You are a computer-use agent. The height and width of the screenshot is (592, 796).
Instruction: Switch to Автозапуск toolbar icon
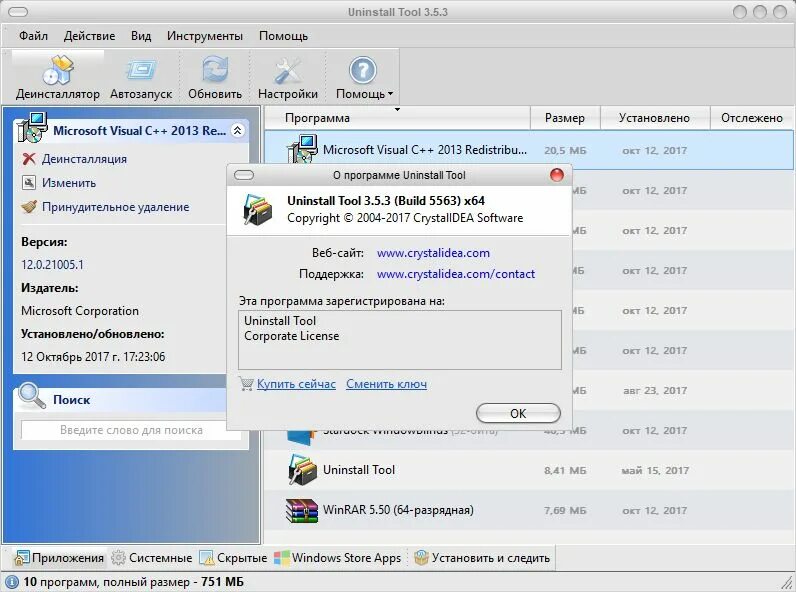point(141,70)
